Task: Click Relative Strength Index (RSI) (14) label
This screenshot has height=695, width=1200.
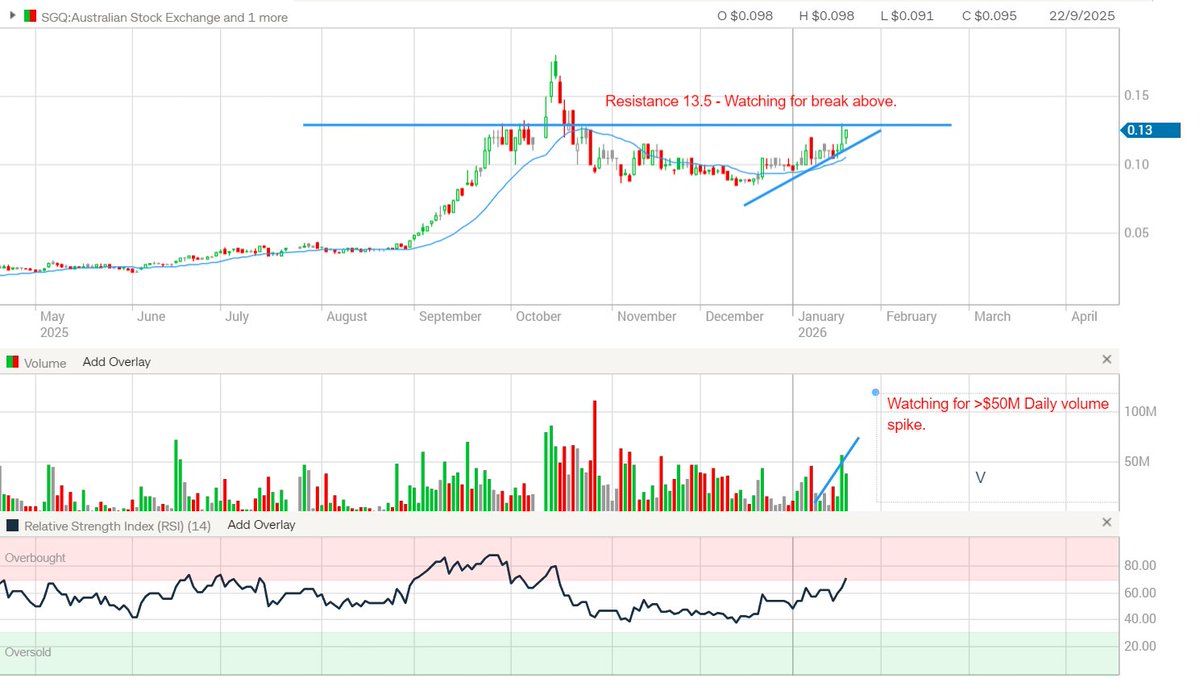Action: pos(117,525)
